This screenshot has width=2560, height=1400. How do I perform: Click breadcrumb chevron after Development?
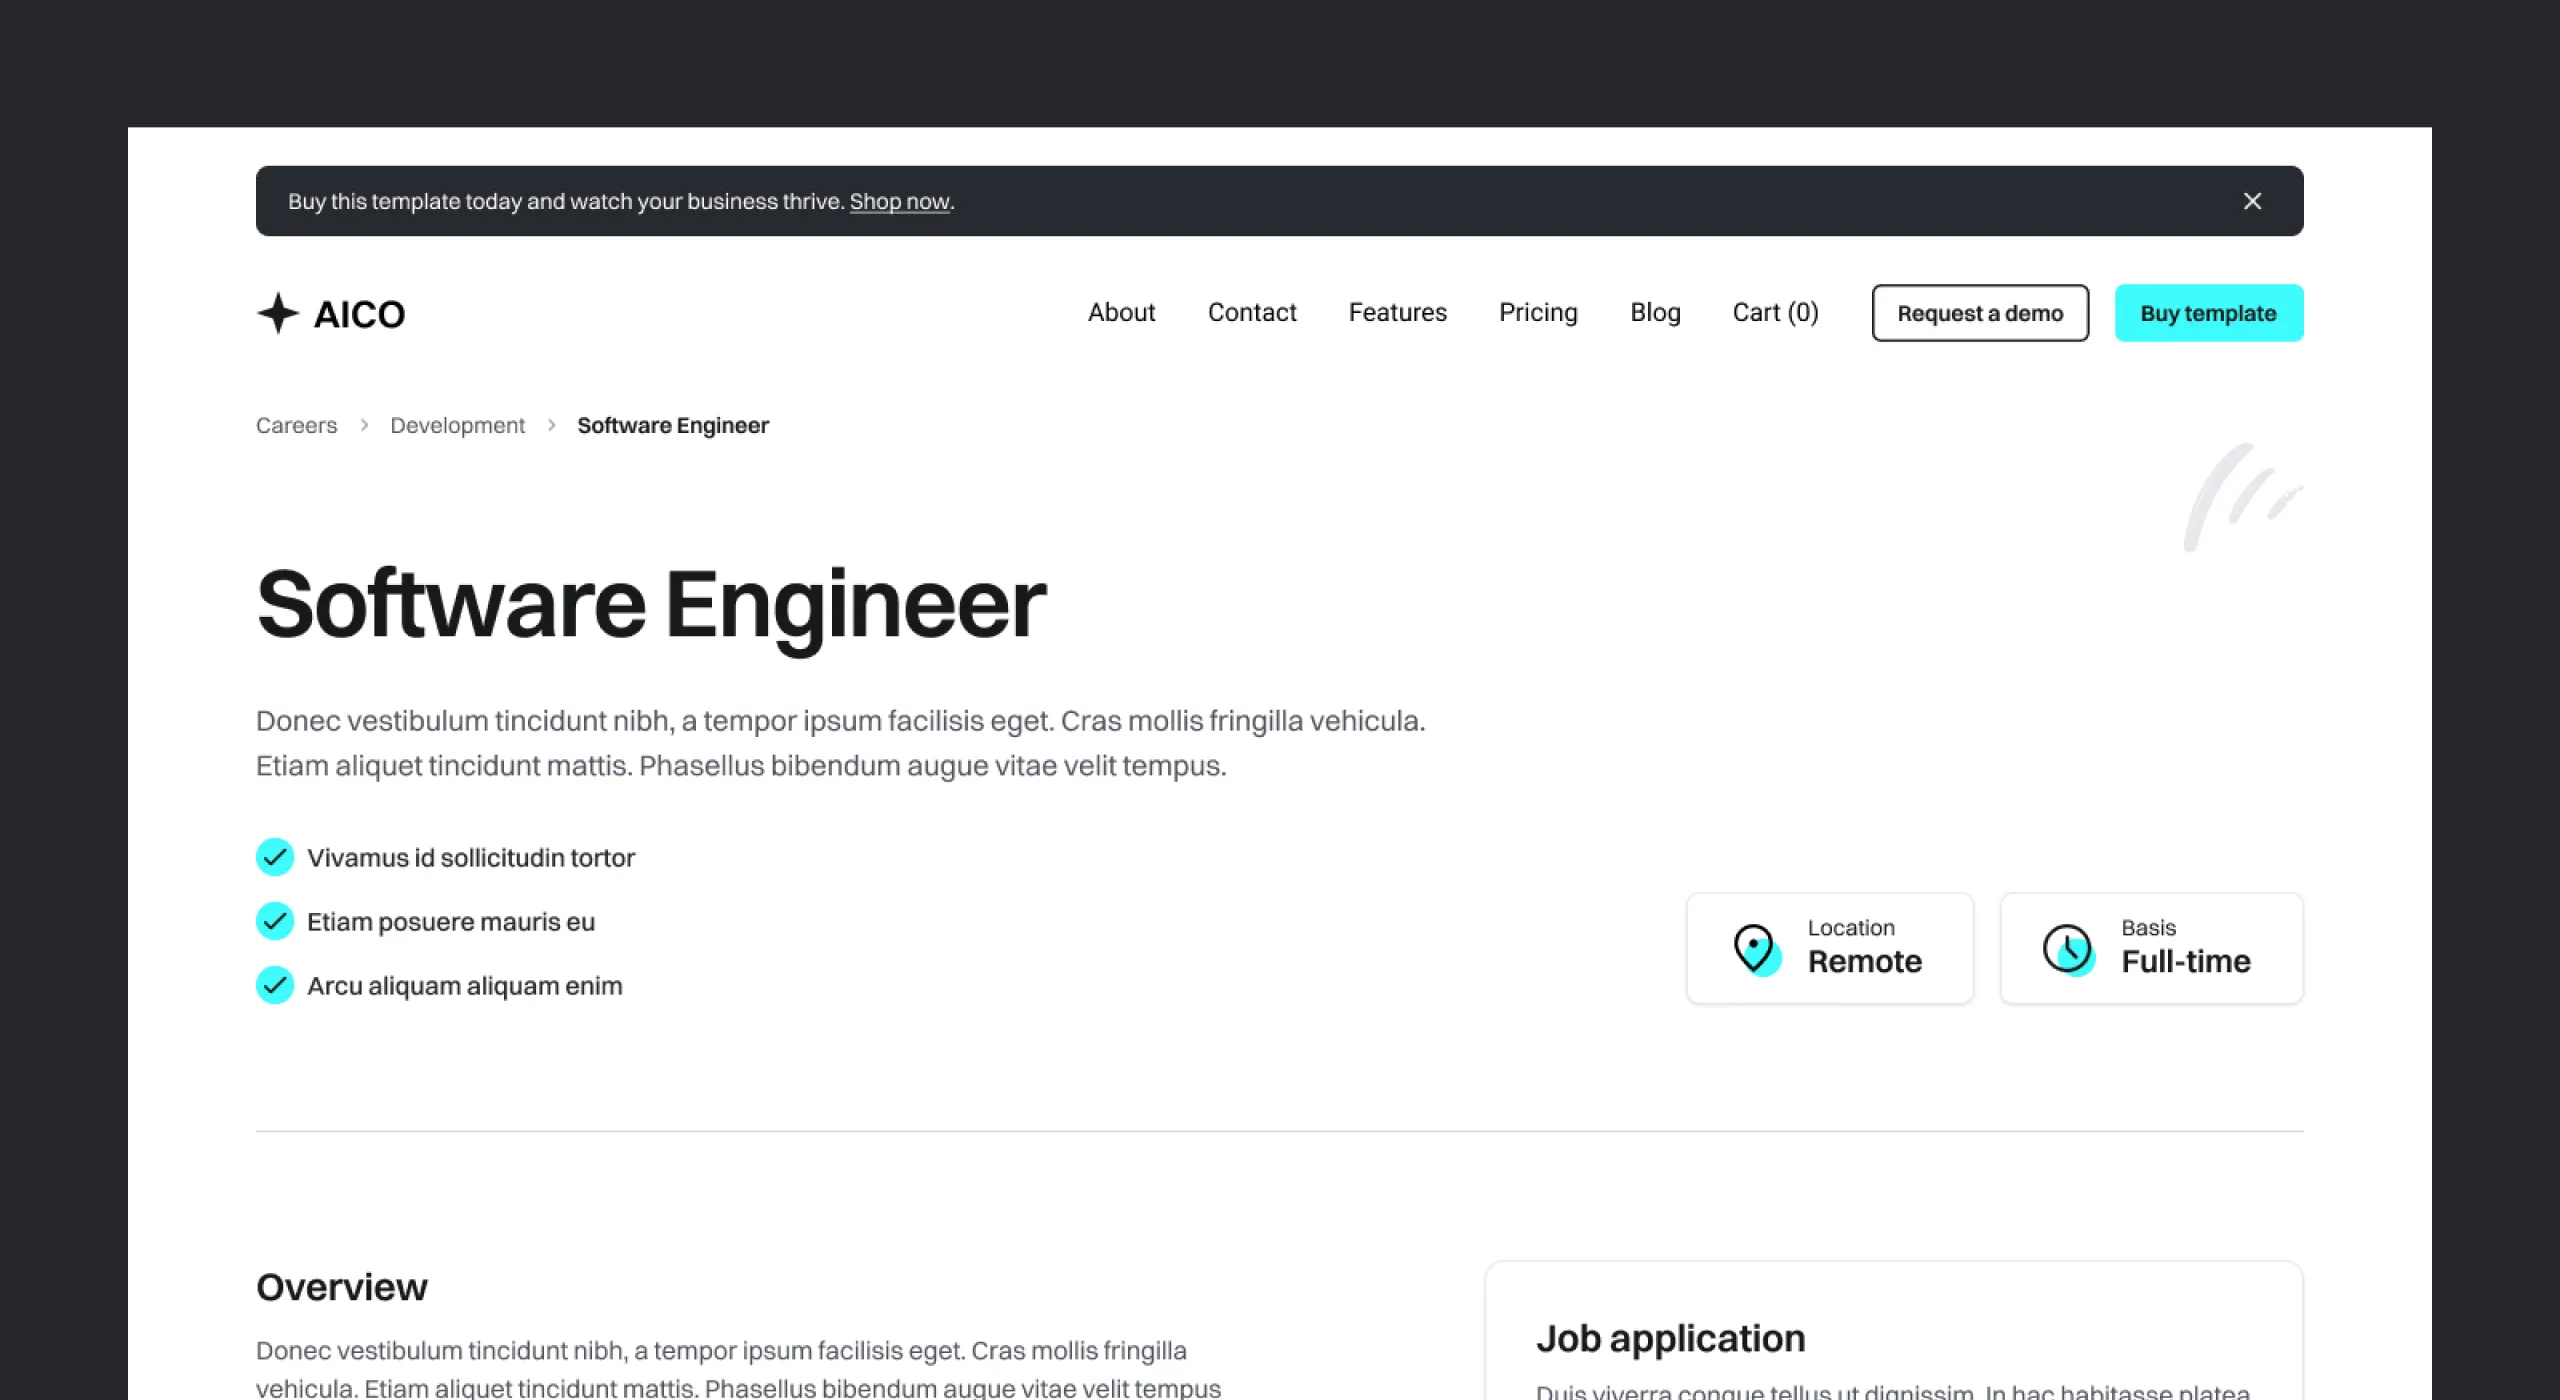(551, 425)
